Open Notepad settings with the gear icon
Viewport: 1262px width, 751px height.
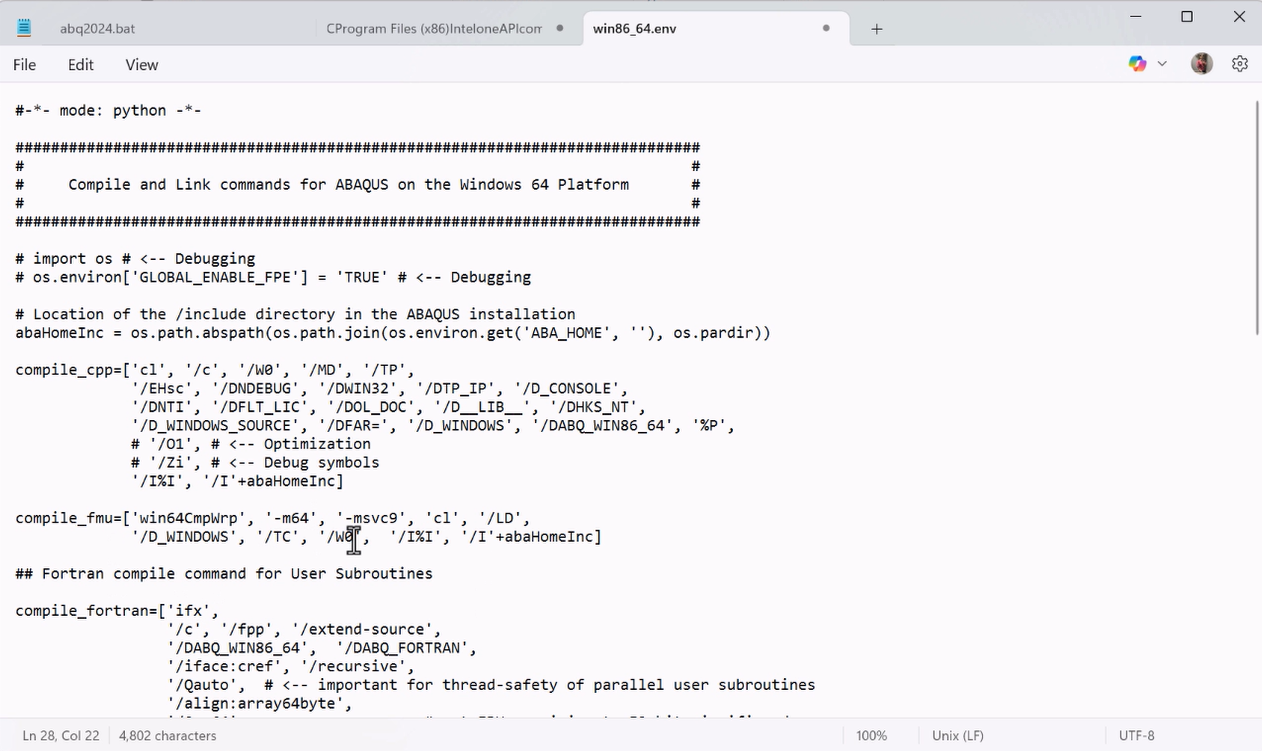(x=1240, y=63)
